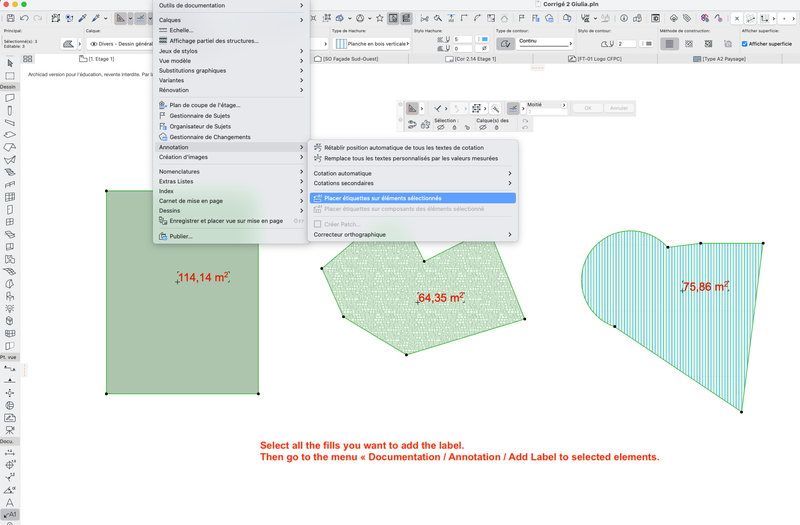Click the star favorites icon in toolbar
Image resolution: width=800 pixels, height=525 pixels.
point(380,18)
